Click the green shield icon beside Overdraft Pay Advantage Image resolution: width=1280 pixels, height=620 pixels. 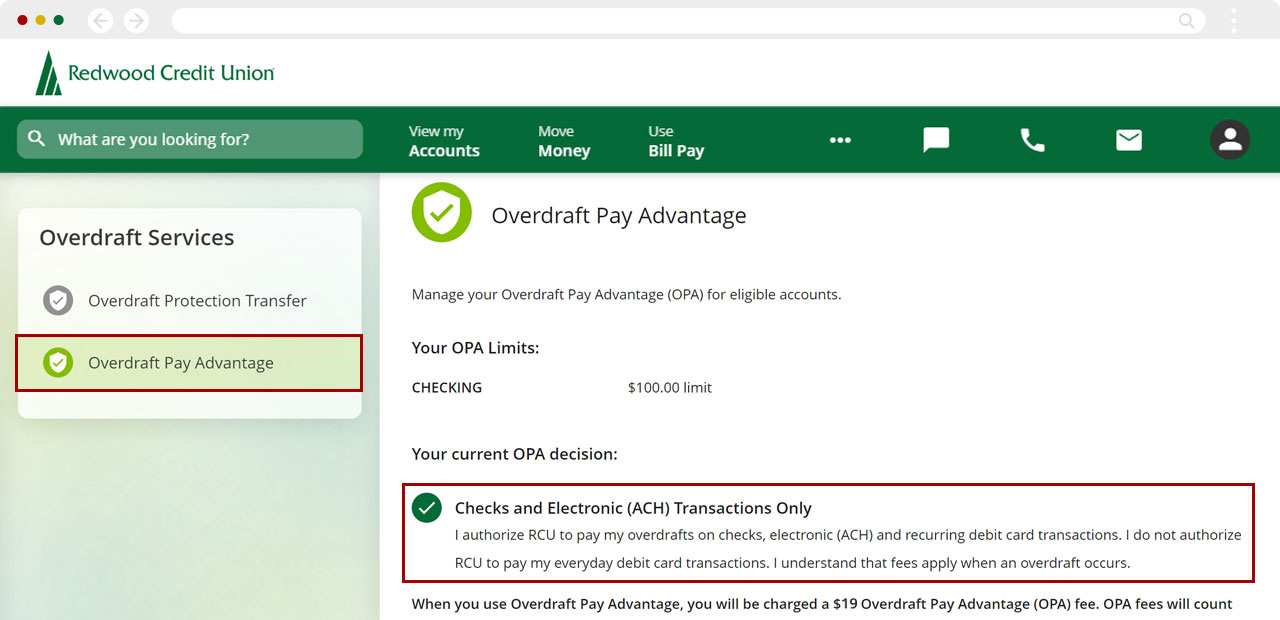tap(58, 363)
